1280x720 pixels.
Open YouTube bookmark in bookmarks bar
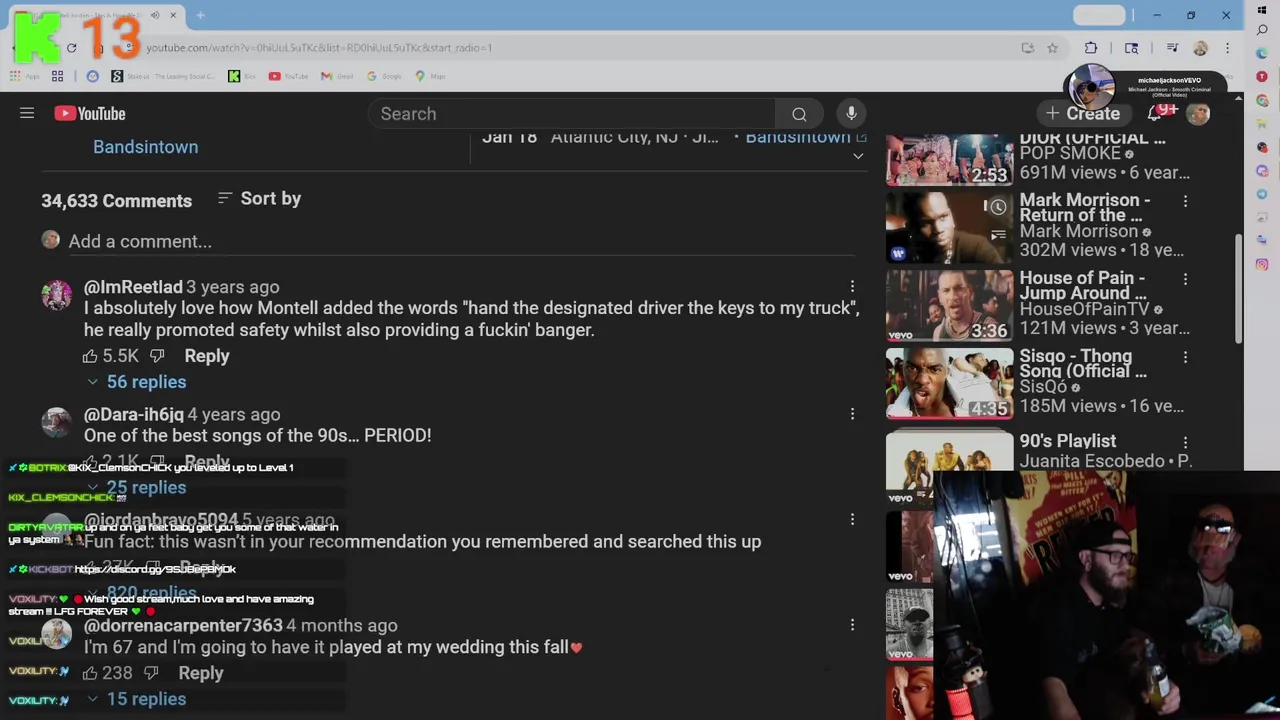point(288,76)
